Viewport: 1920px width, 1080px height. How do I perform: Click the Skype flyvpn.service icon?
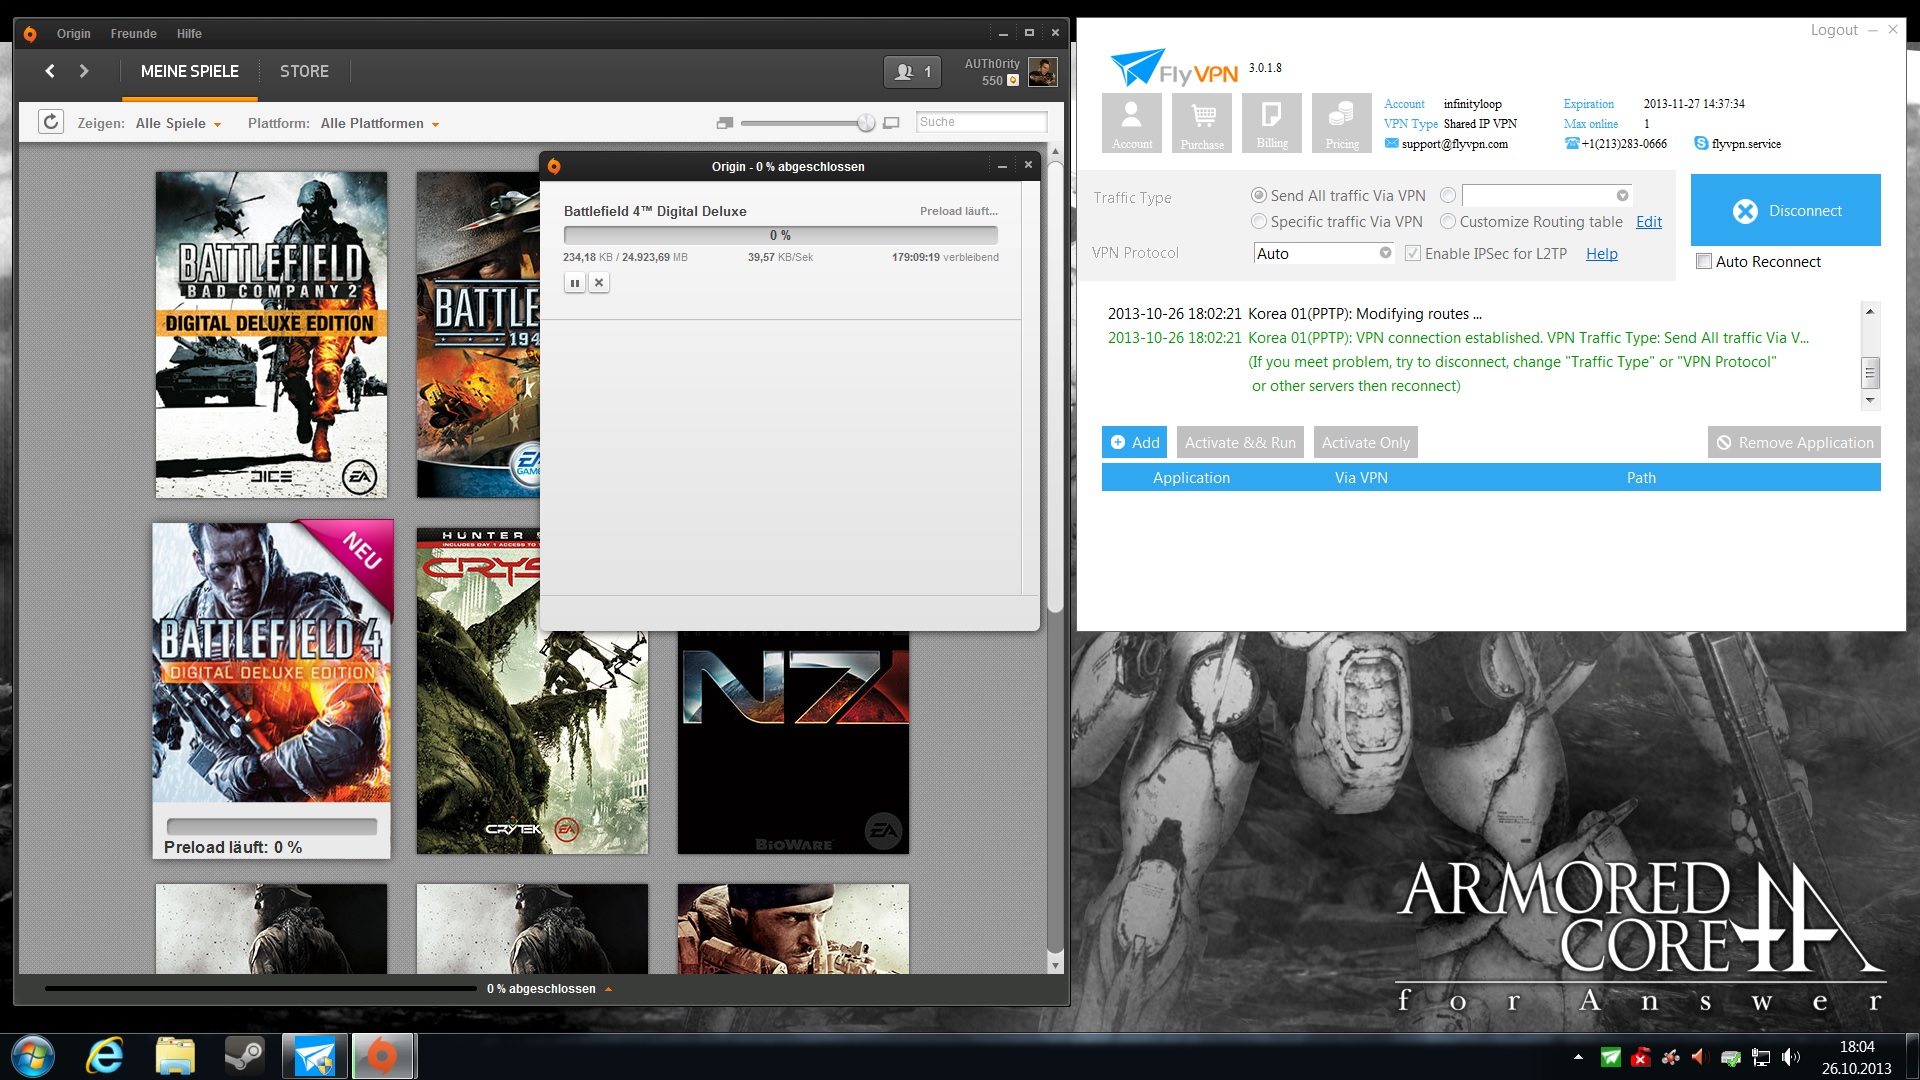pos(1701,143)
